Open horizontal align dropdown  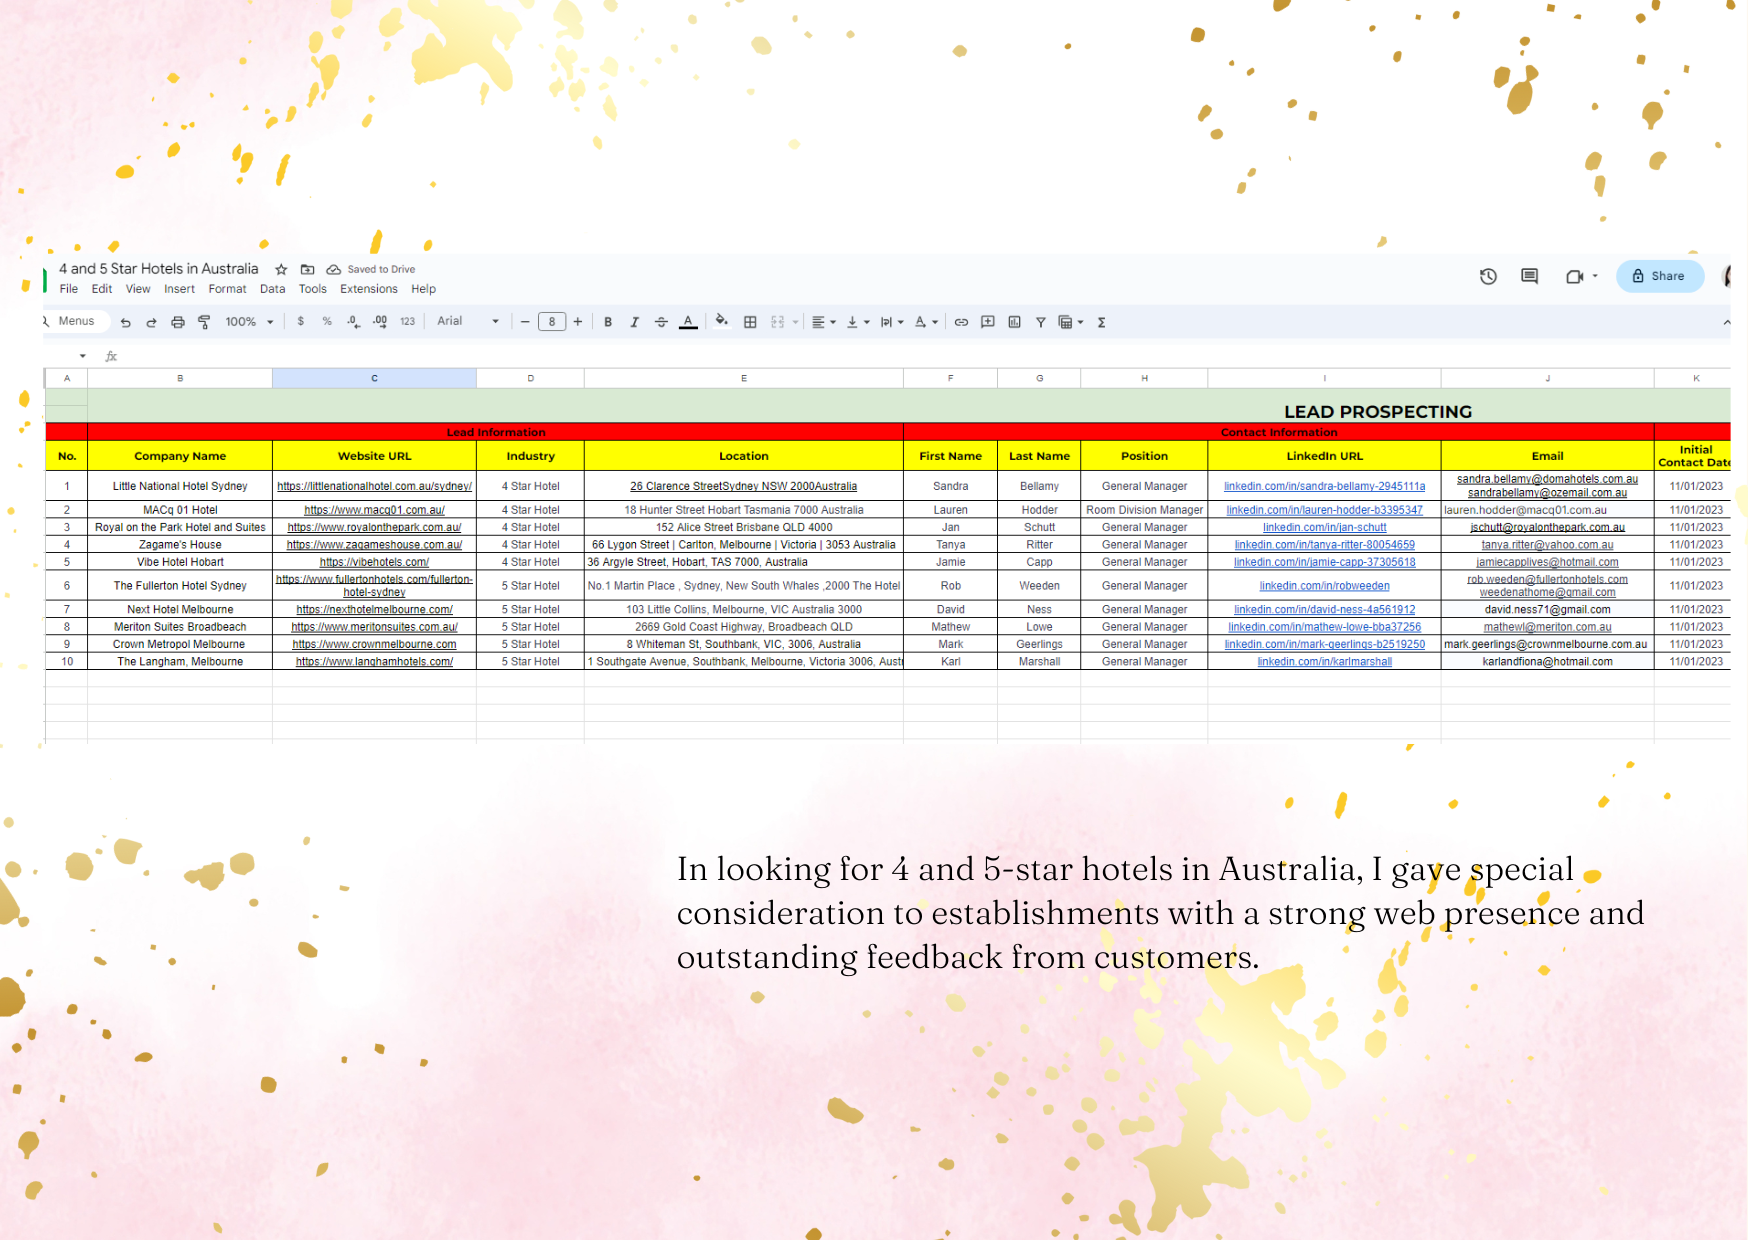pyautogui.click(x=823, y=322)
